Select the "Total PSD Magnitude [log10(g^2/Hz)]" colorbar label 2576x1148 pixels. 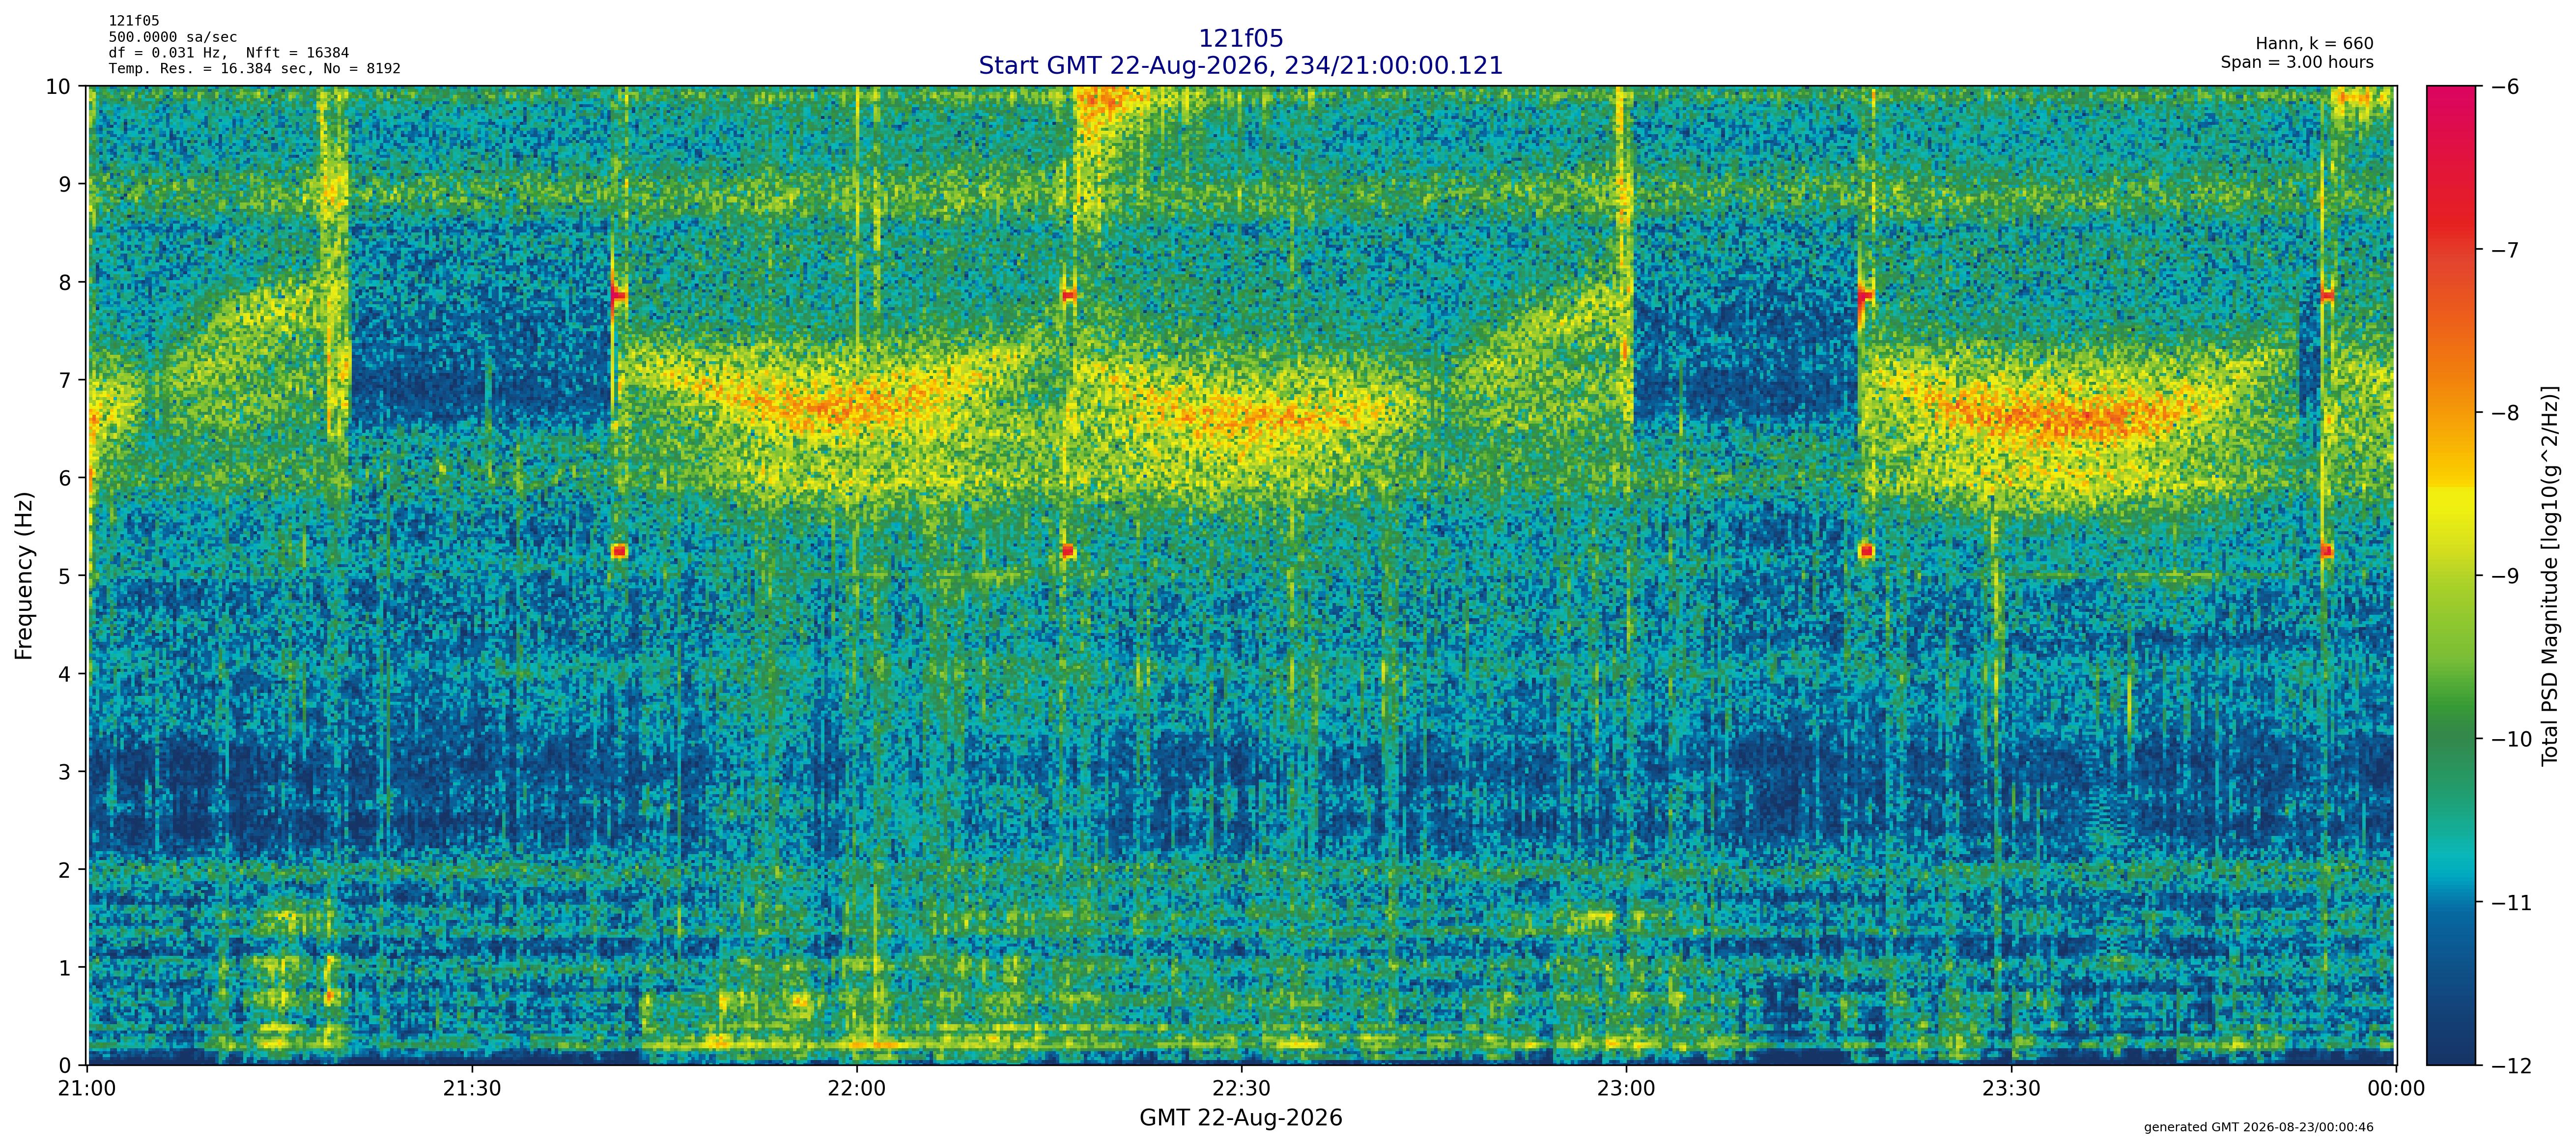click(2550, 575)
